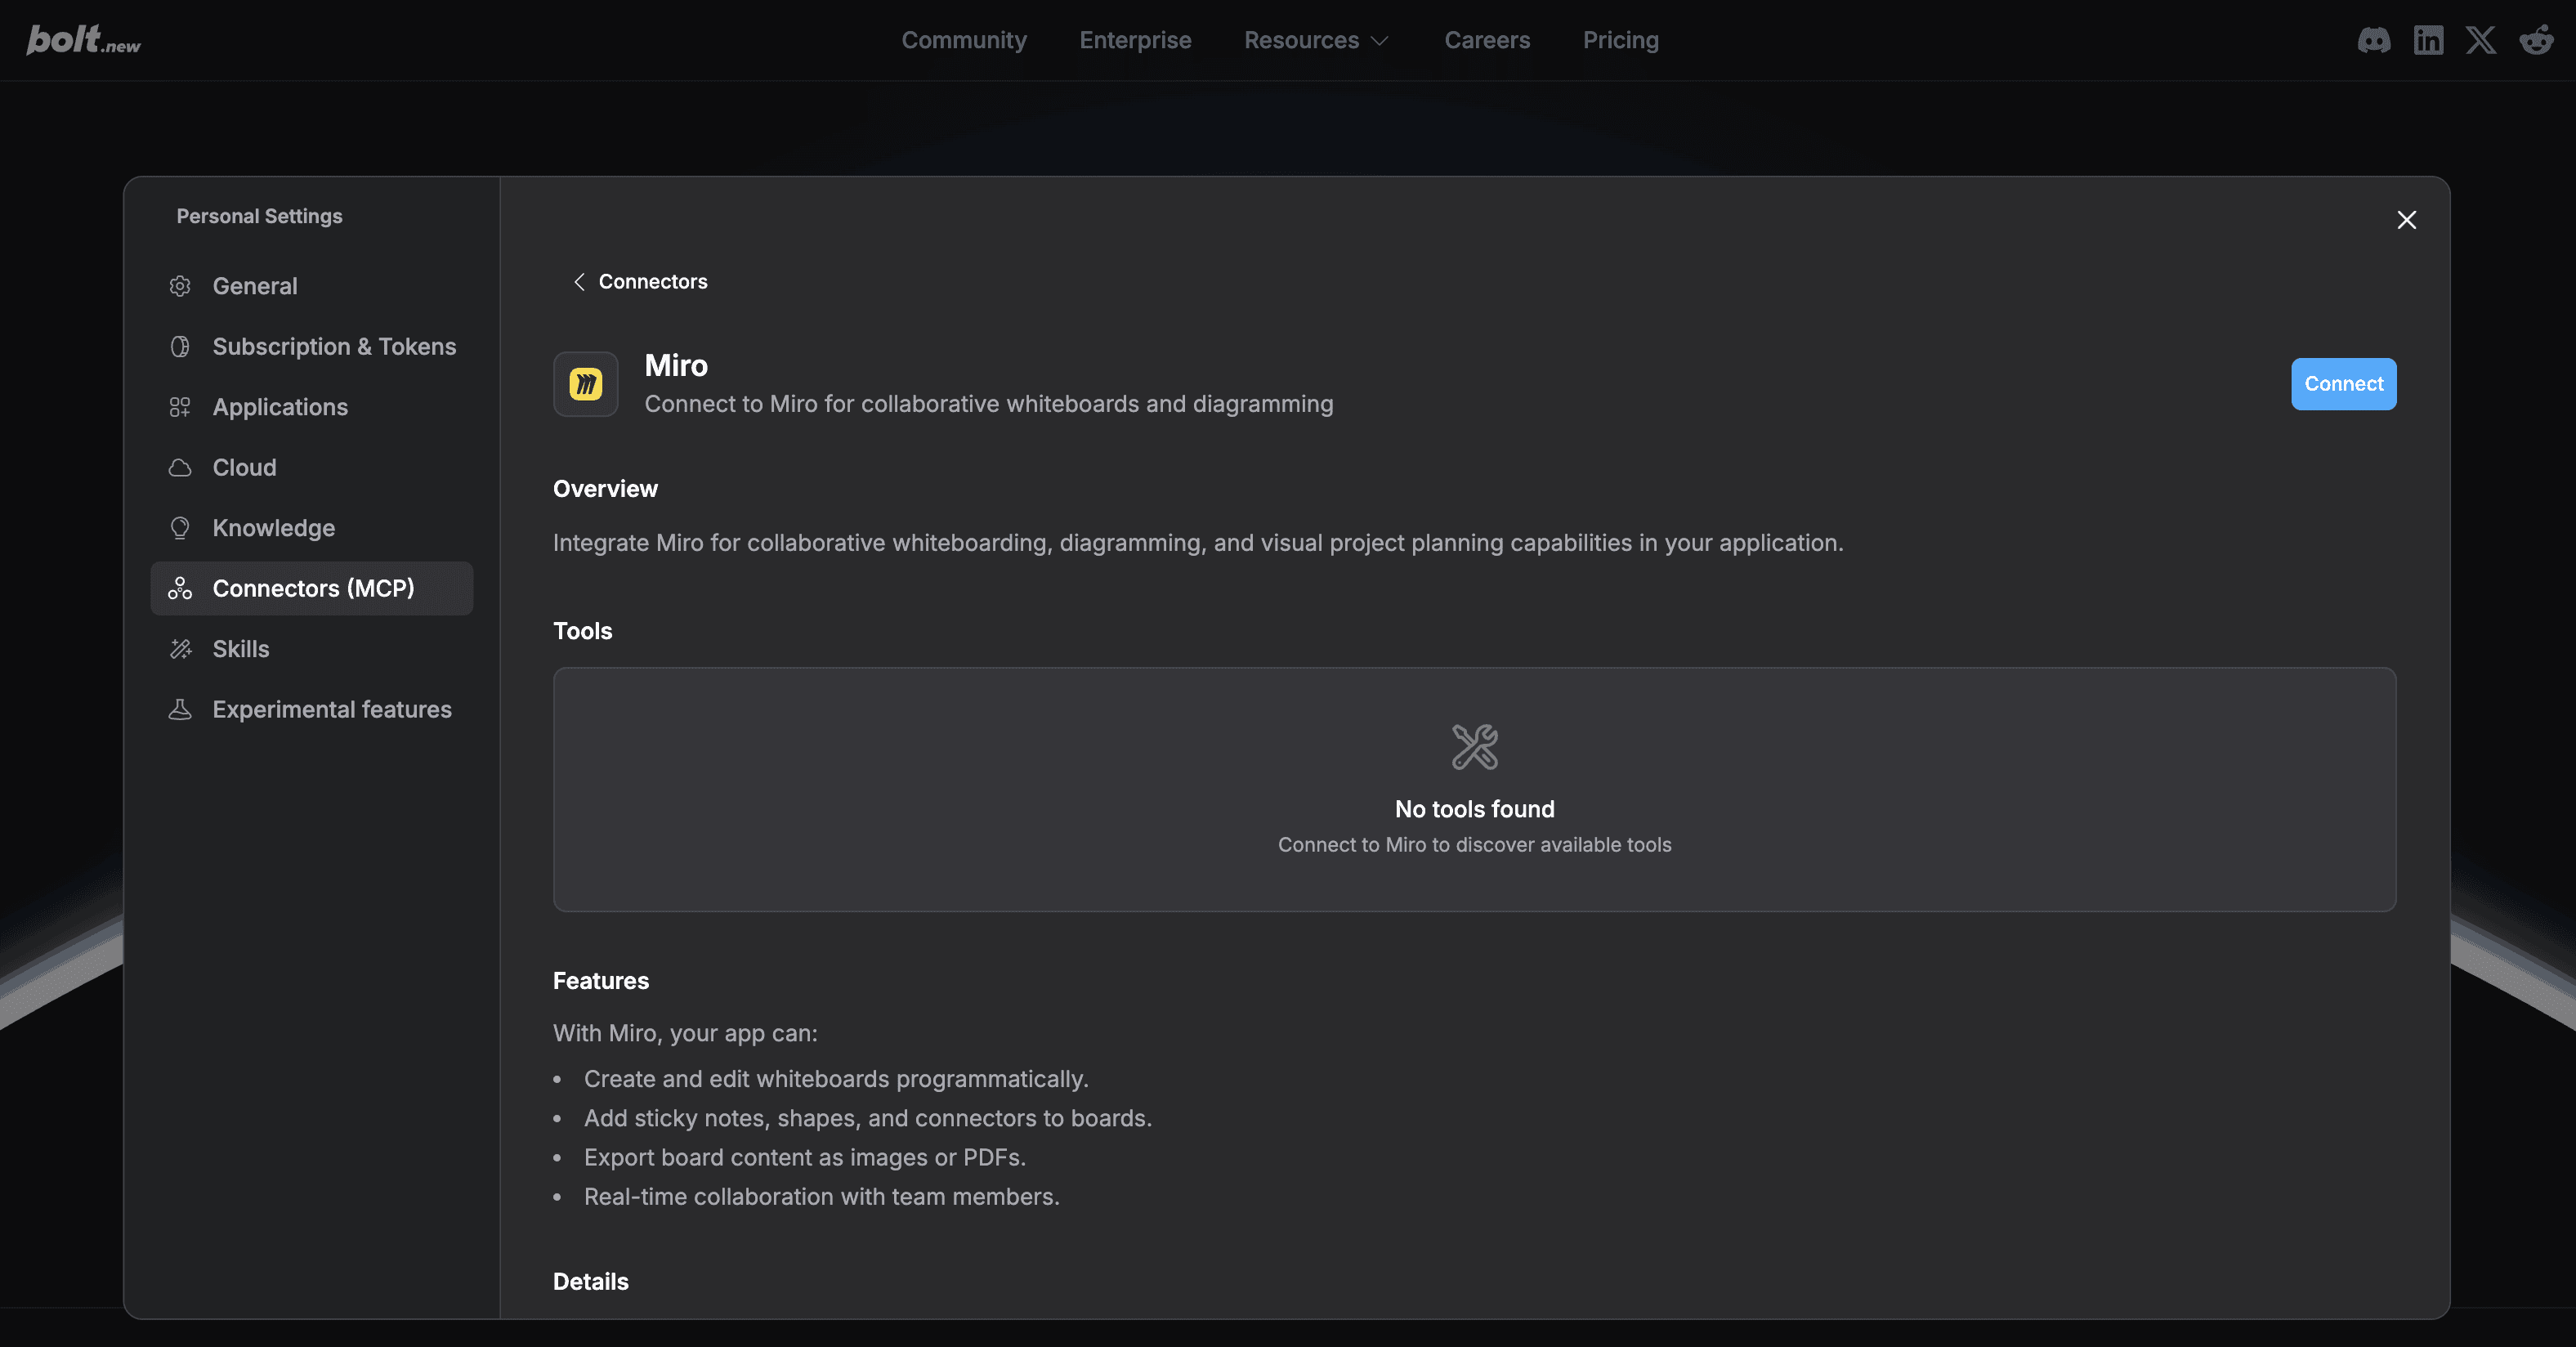Click the Experimental features flask icon
2576x1347 pixels.
180,710
